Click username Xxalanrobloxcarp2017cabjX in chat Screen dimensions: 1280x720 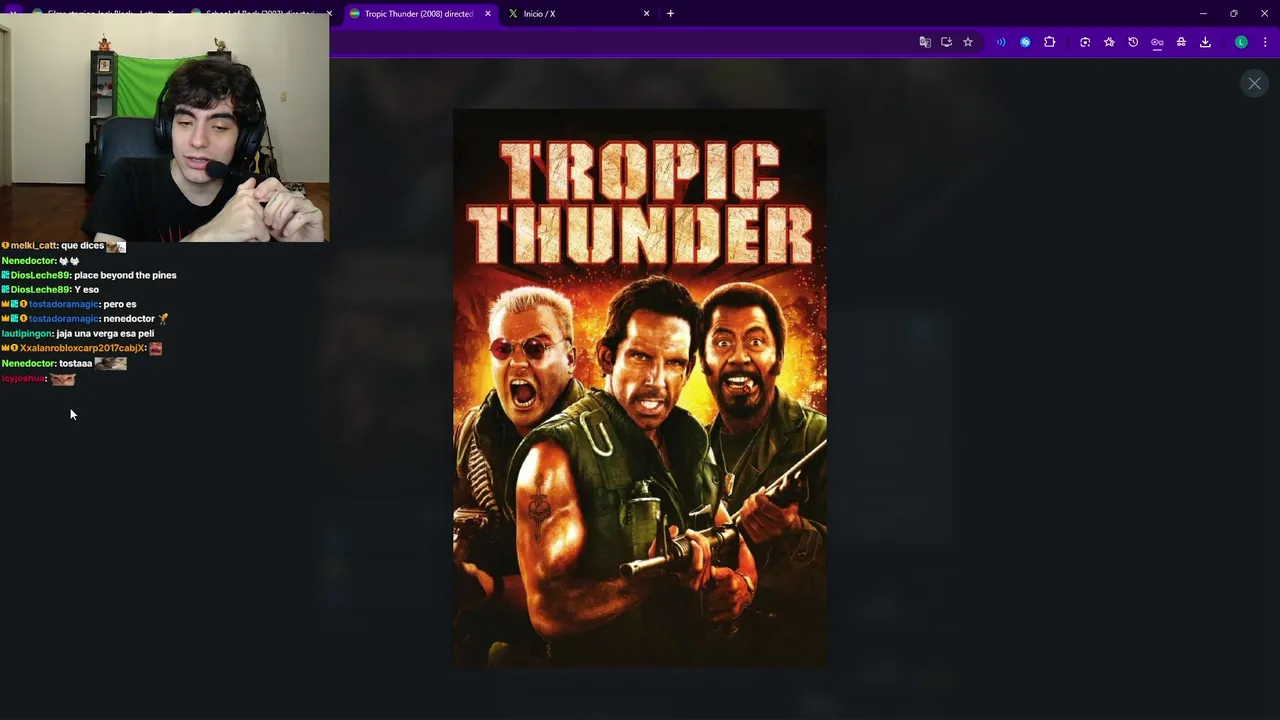click(83, 348)
